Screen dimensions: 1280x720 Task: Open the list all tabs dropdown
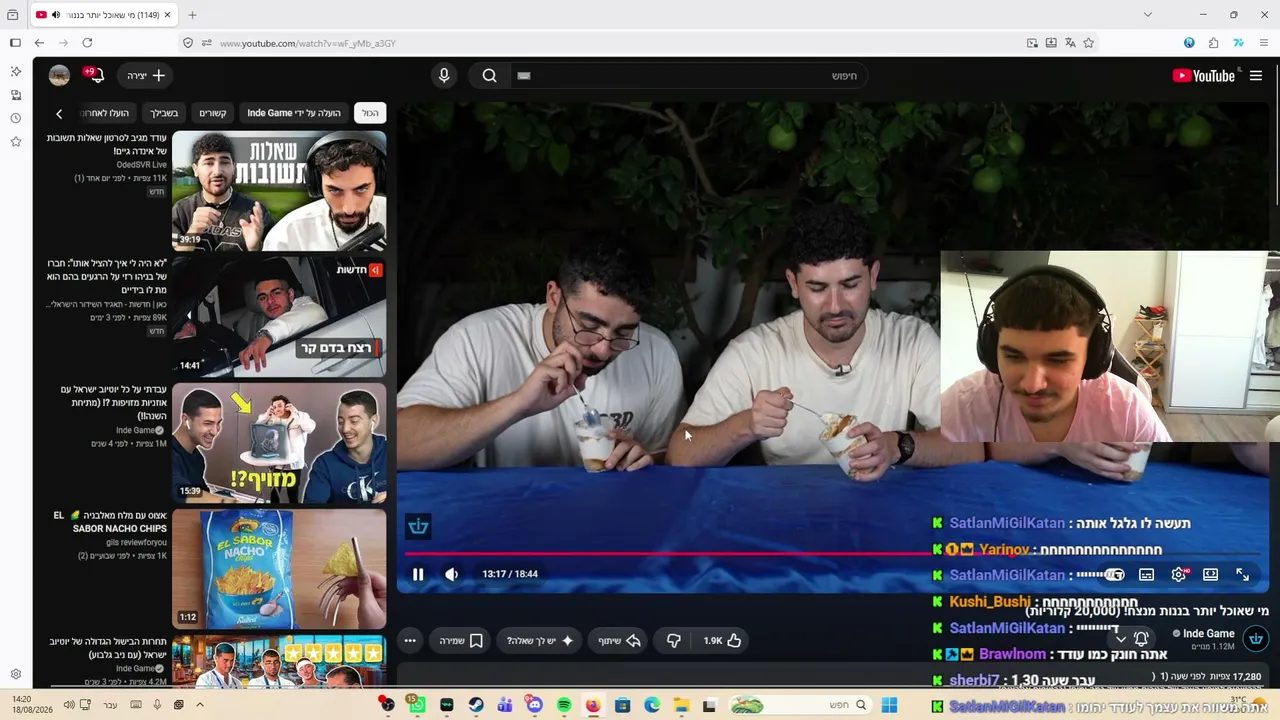coord(1147,15)
